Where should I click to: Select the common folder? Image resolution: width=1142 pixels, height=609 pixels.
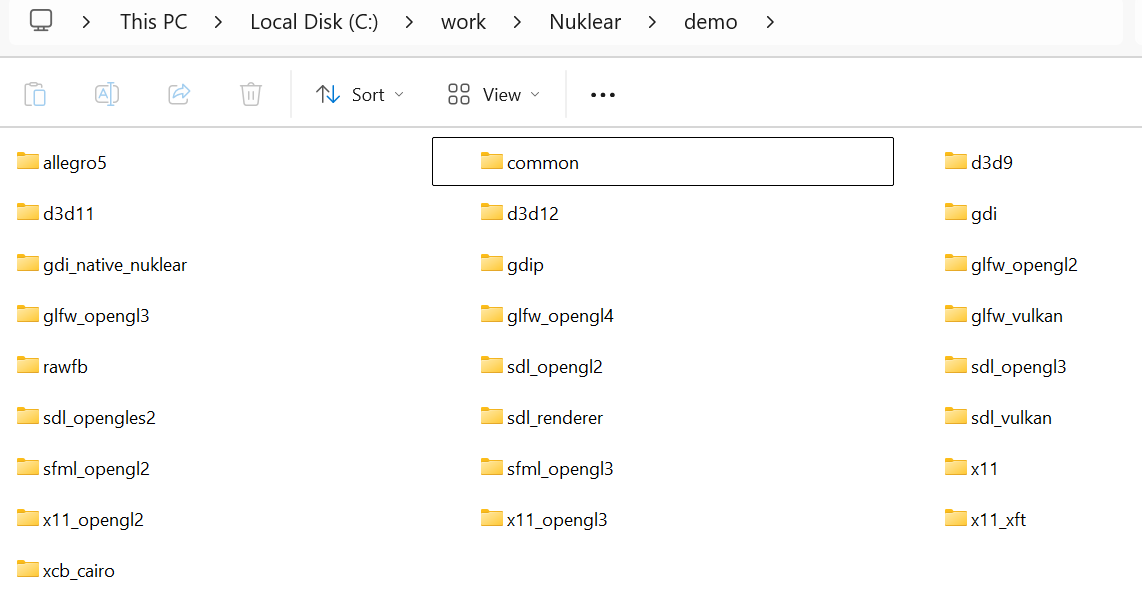coord(542,163)
